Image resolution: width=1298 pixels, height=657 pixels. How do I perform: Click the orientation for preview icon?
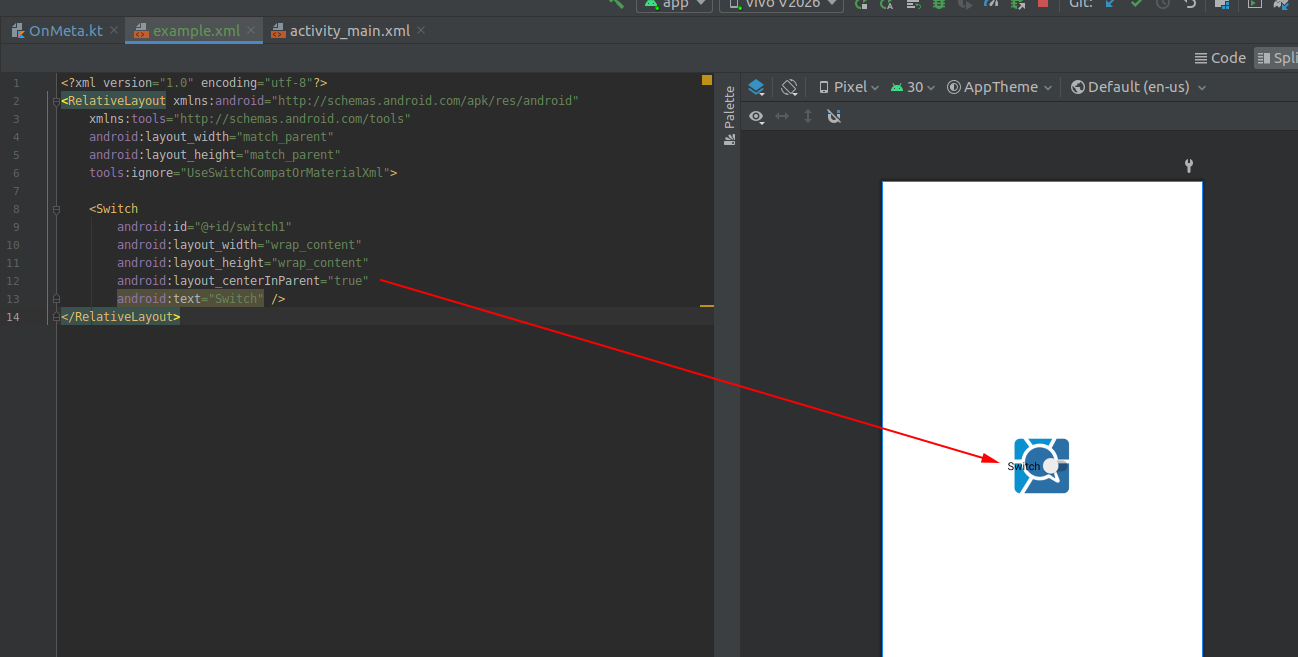click(x=789, y=87)
